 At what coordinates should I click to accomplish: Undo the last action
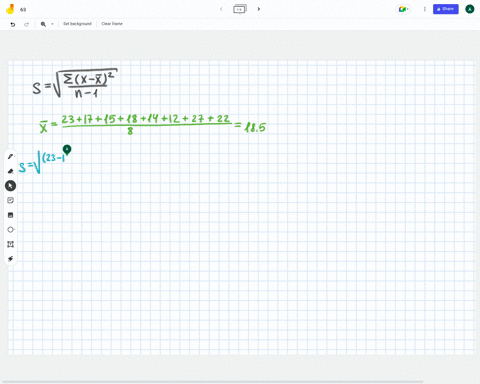[x=13, y=24]
